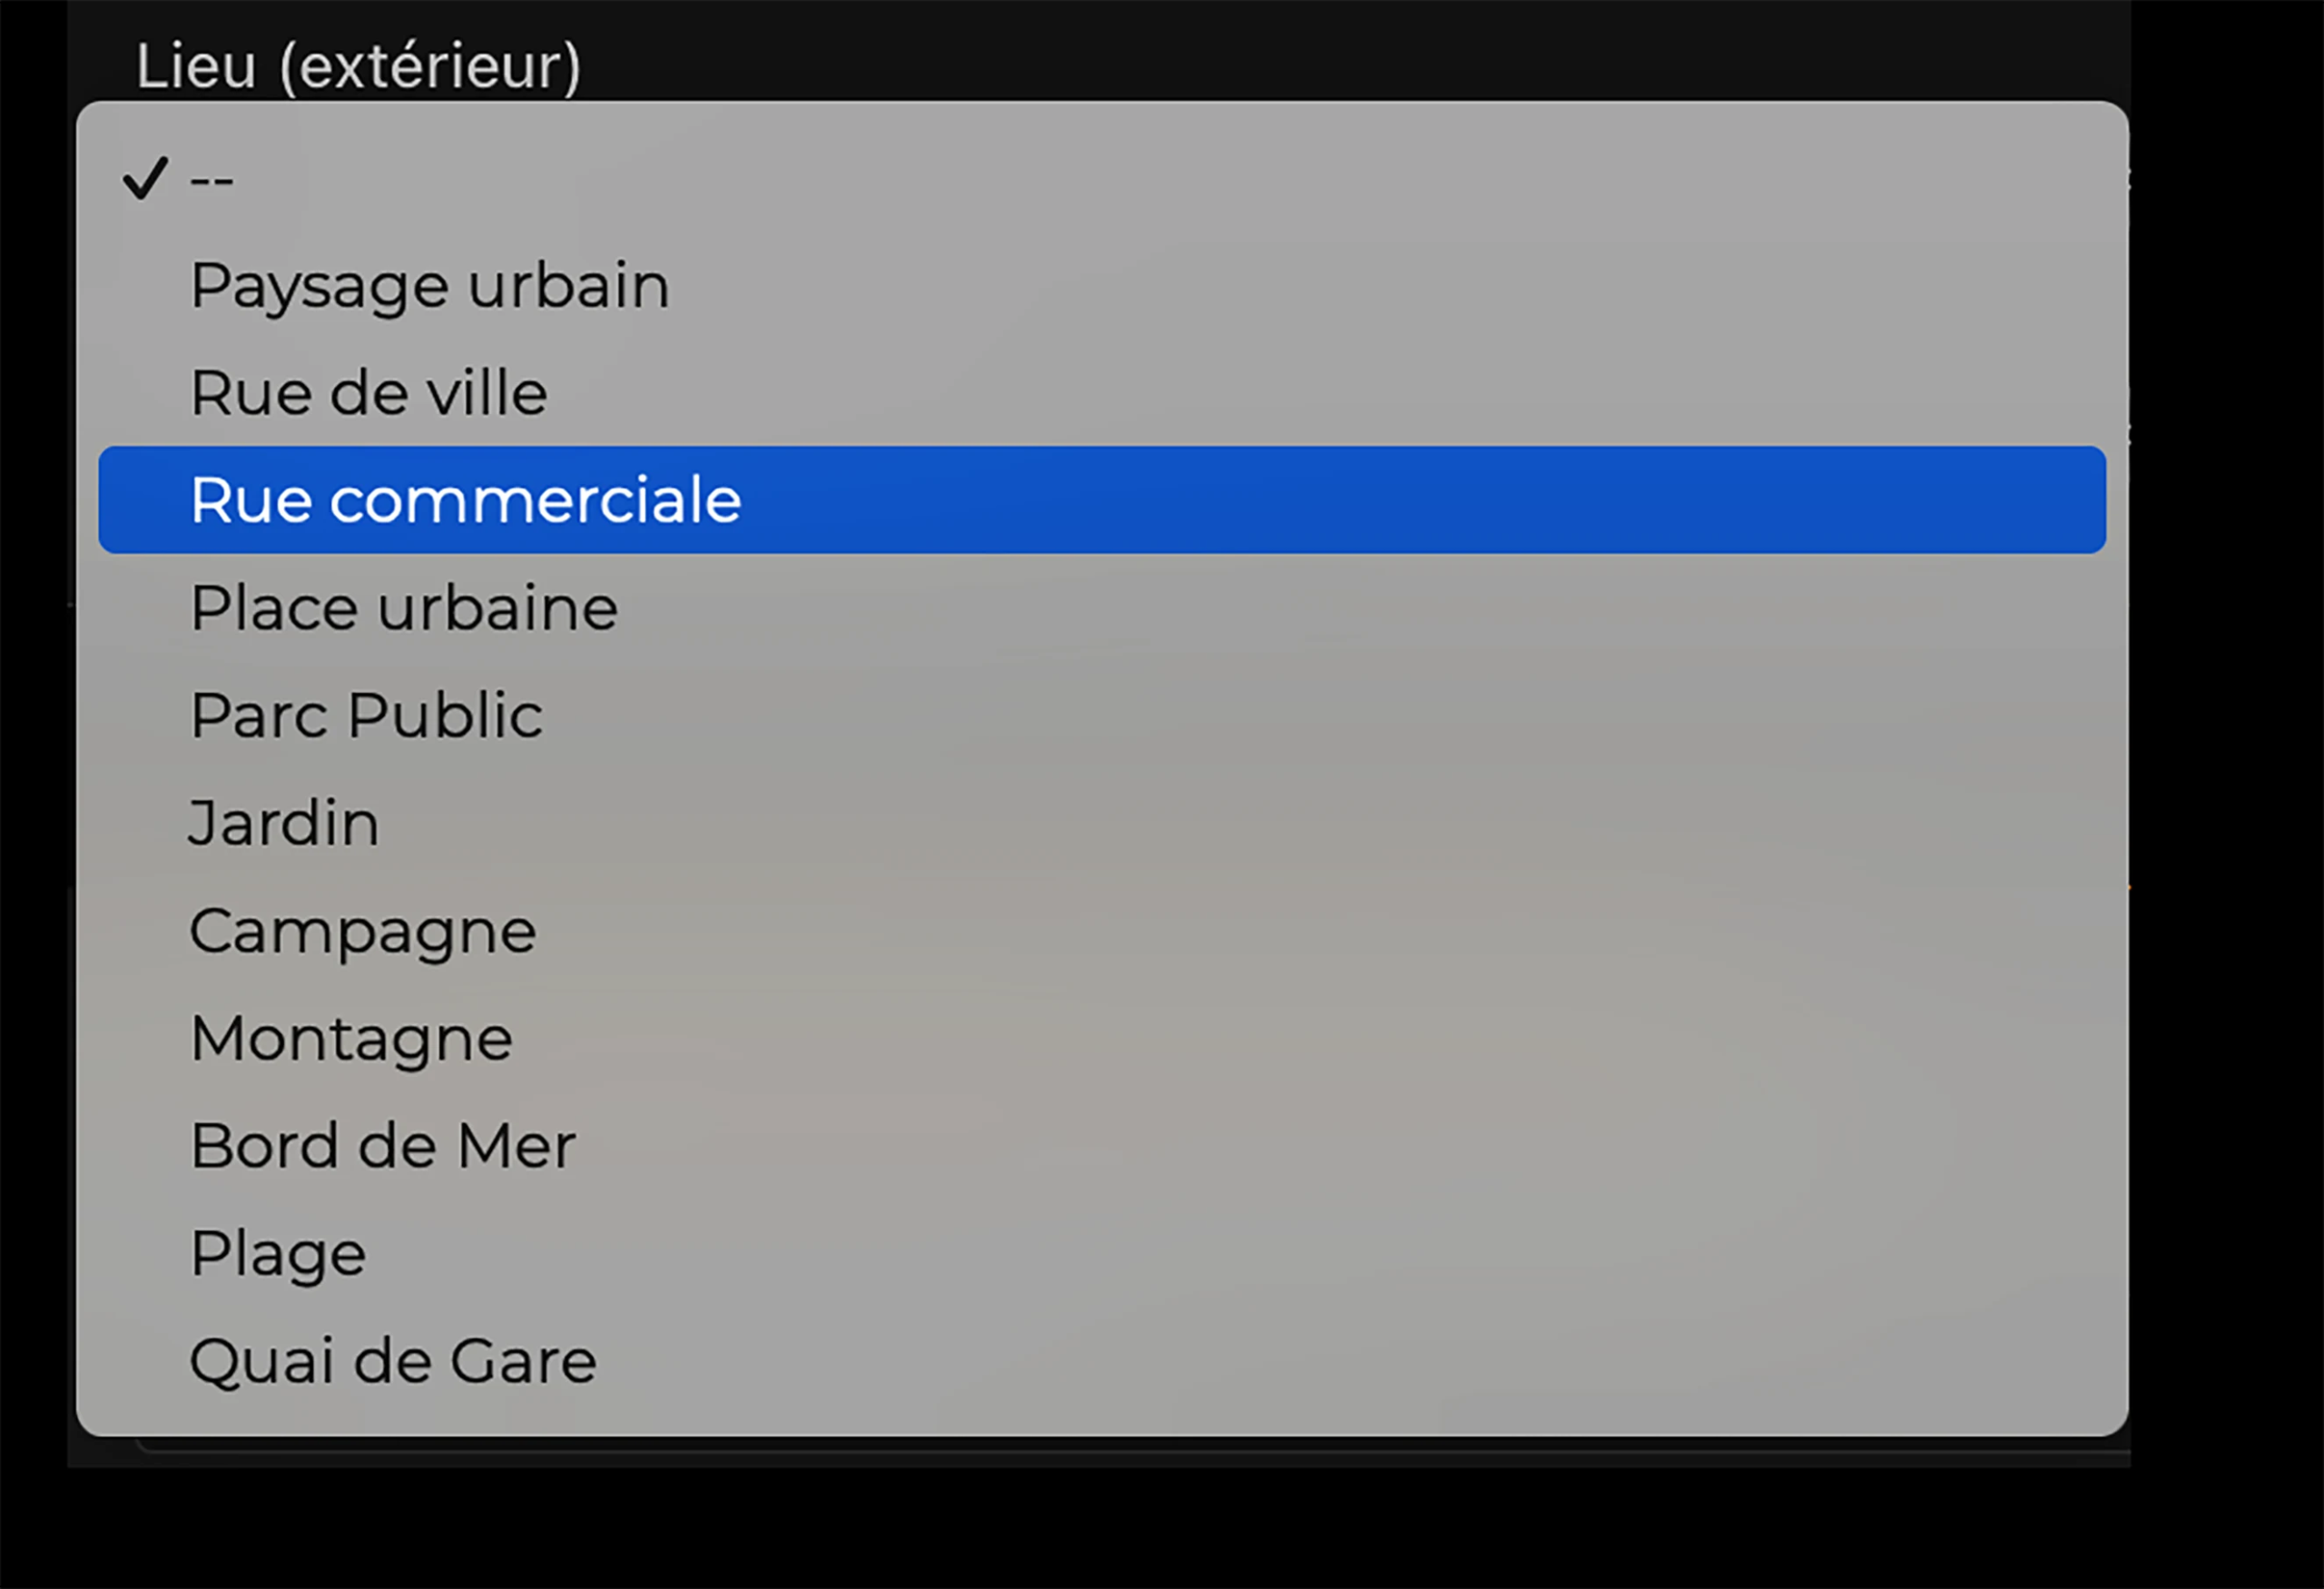This screenshot has height=1589, width=2324.
Task: Set the location to "Campagne"
Action: (362, 931)
